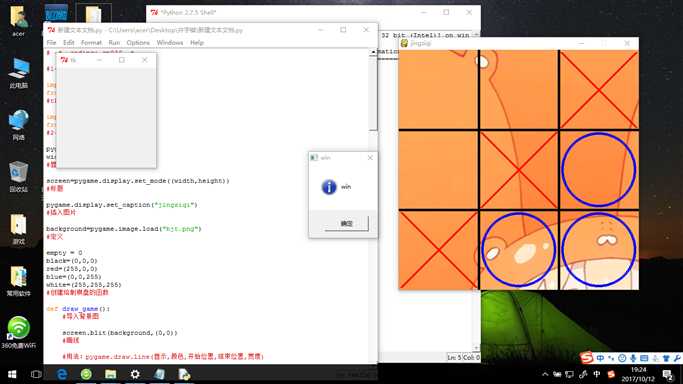Toggle Chinese/English mode on Sogou toolbar
Image resolution: width=683 pixels, height=384 pixels.
tap(600, 358)
